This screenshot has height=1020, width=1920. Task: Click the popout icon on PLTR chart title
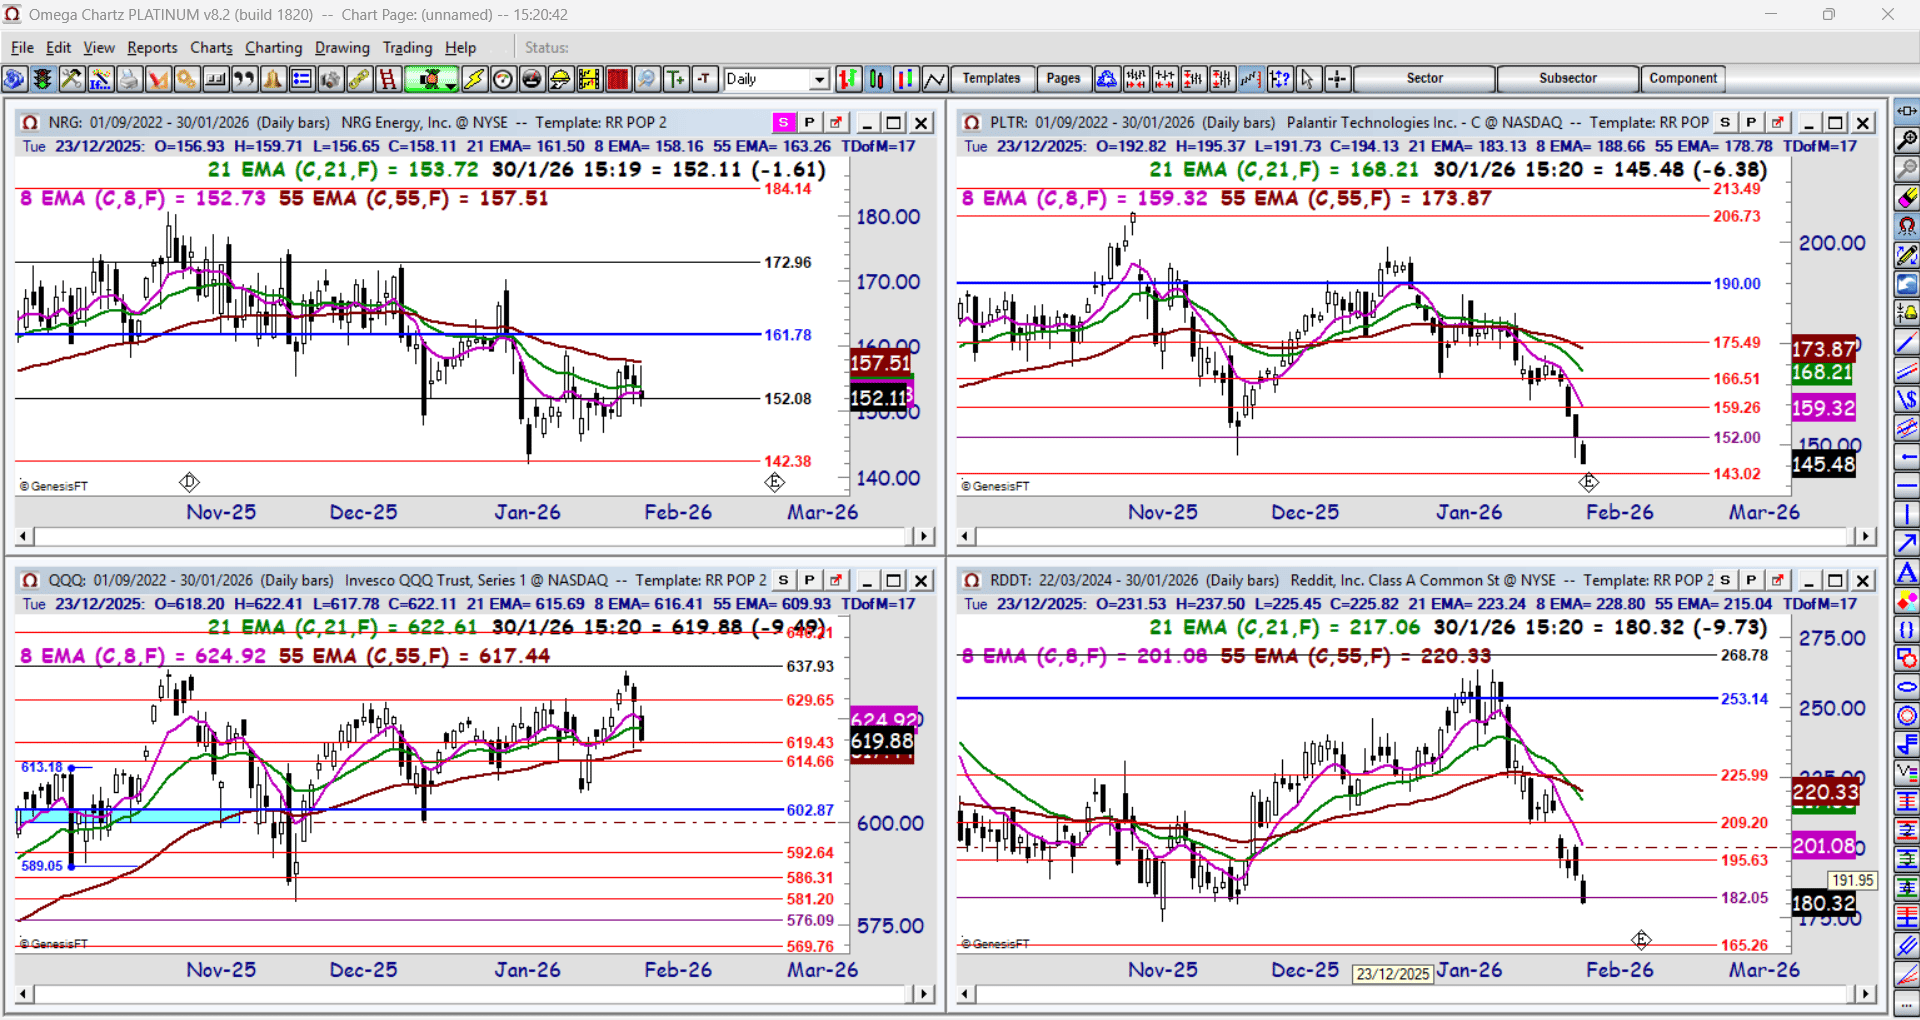[x=1778, y=123]
